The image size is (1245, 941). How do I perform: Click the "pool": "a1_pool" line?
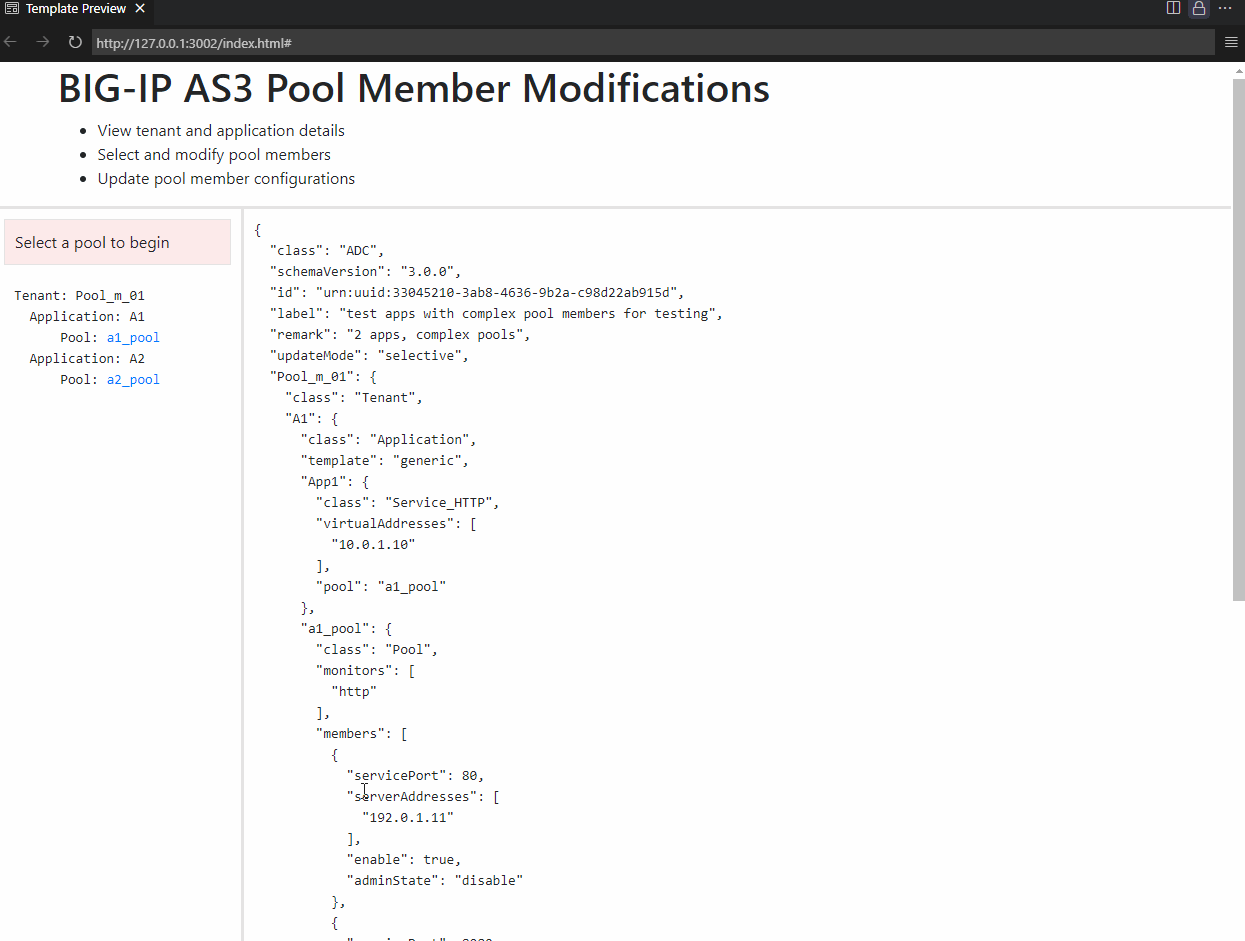click(x=381, y=587)
